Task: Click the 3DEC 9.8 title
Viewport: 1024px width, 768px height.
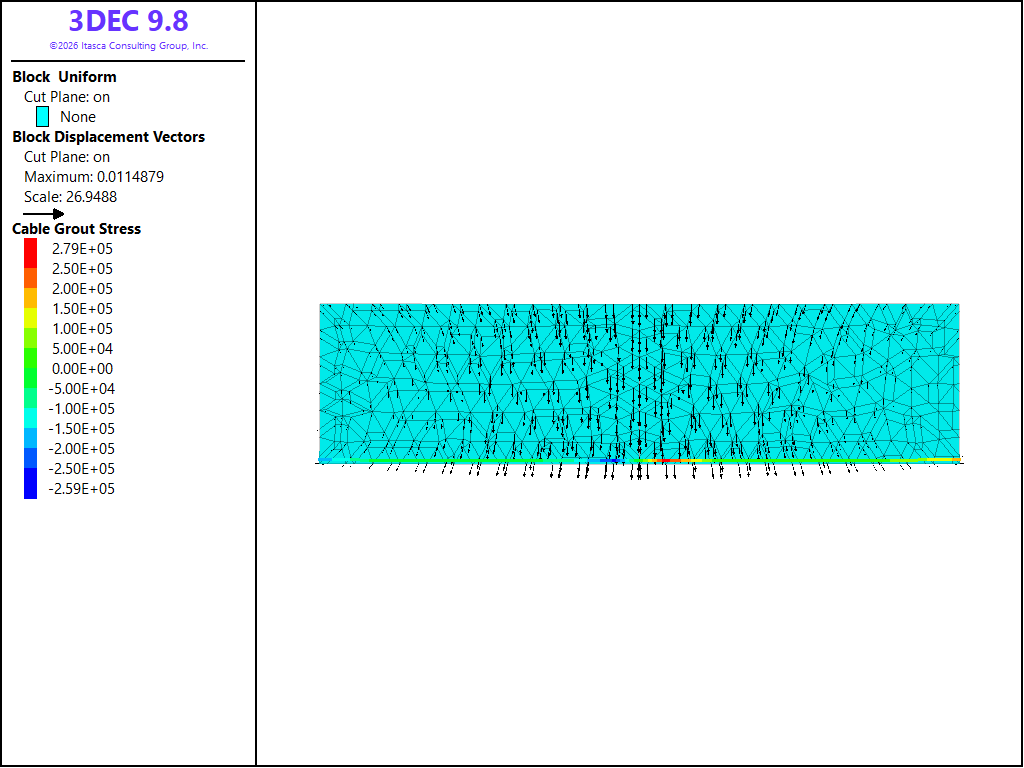Action: (129, 21)
